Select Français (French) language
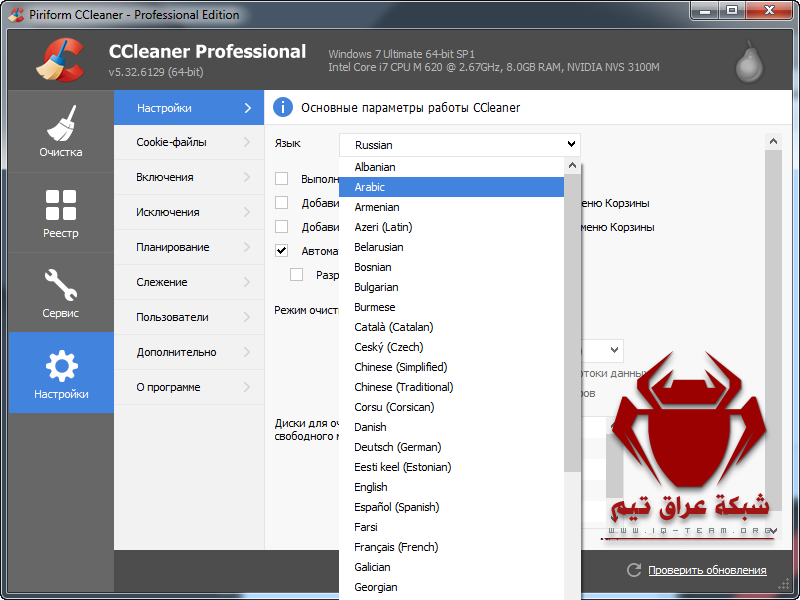800x600 pixels. 452,547
